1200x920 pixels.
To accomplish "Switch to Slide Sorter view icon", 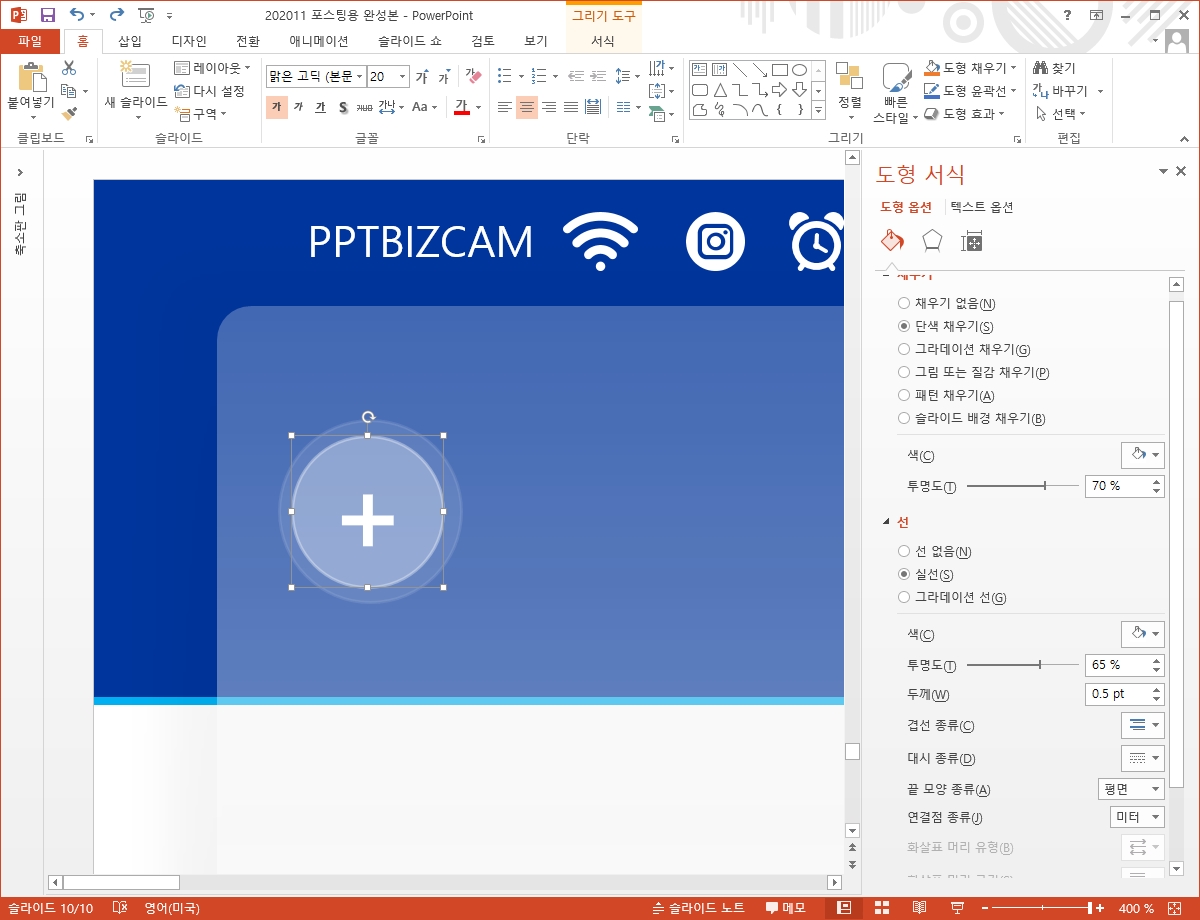I will [882, 908].
